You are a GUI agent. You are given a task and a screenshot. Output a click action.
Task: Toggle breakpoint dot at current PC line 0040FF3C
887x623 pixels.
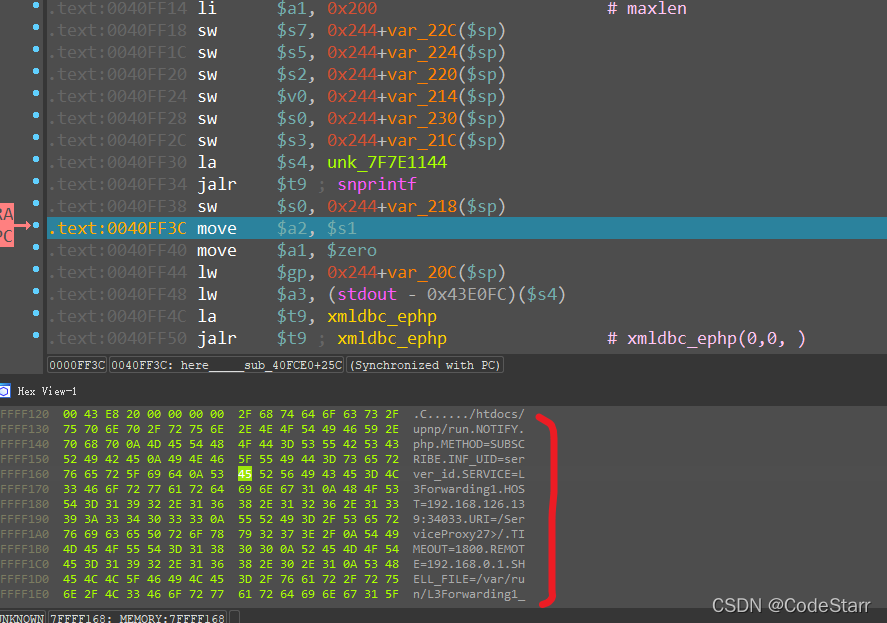[36, 225]
